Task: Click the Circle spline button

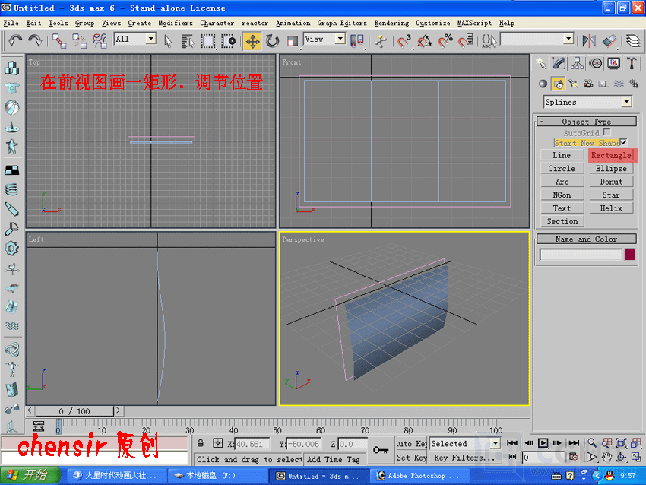Action: [562, 168]
